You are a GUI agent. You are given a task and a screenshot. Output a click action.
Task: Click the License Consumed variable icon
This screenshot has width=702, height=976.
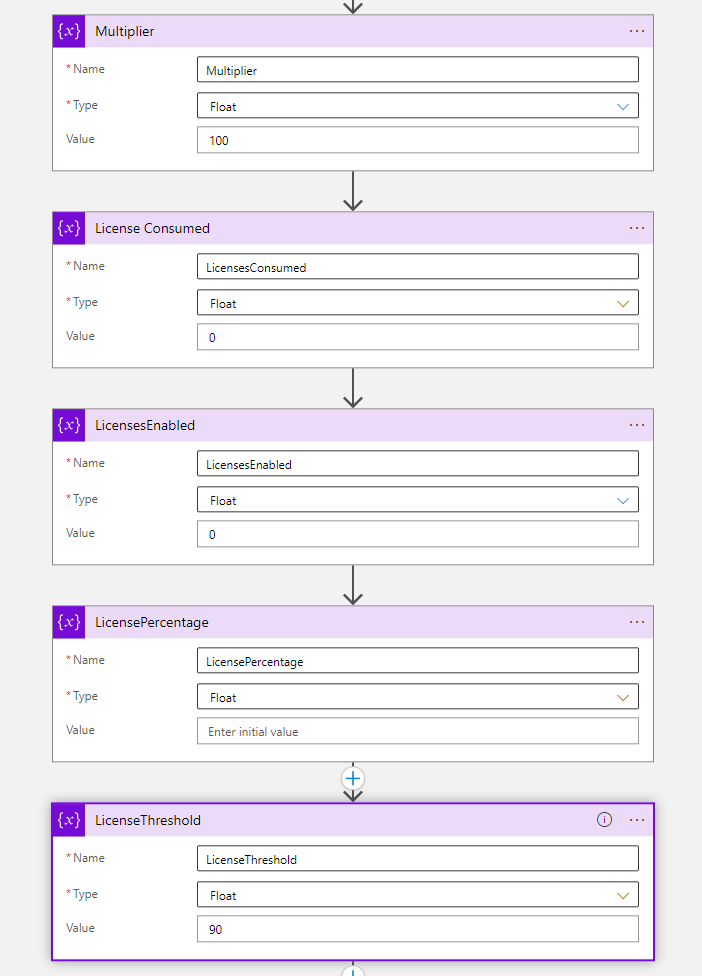click(x=68, y=228)
